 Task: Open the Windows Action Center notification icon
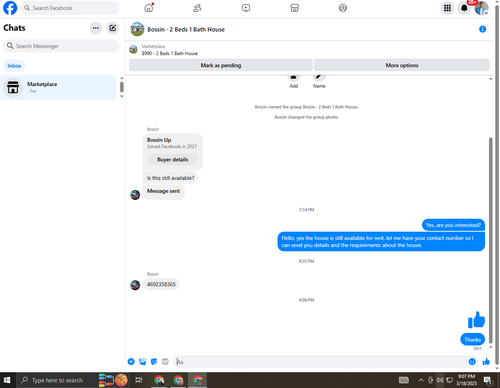click(488, 380)
